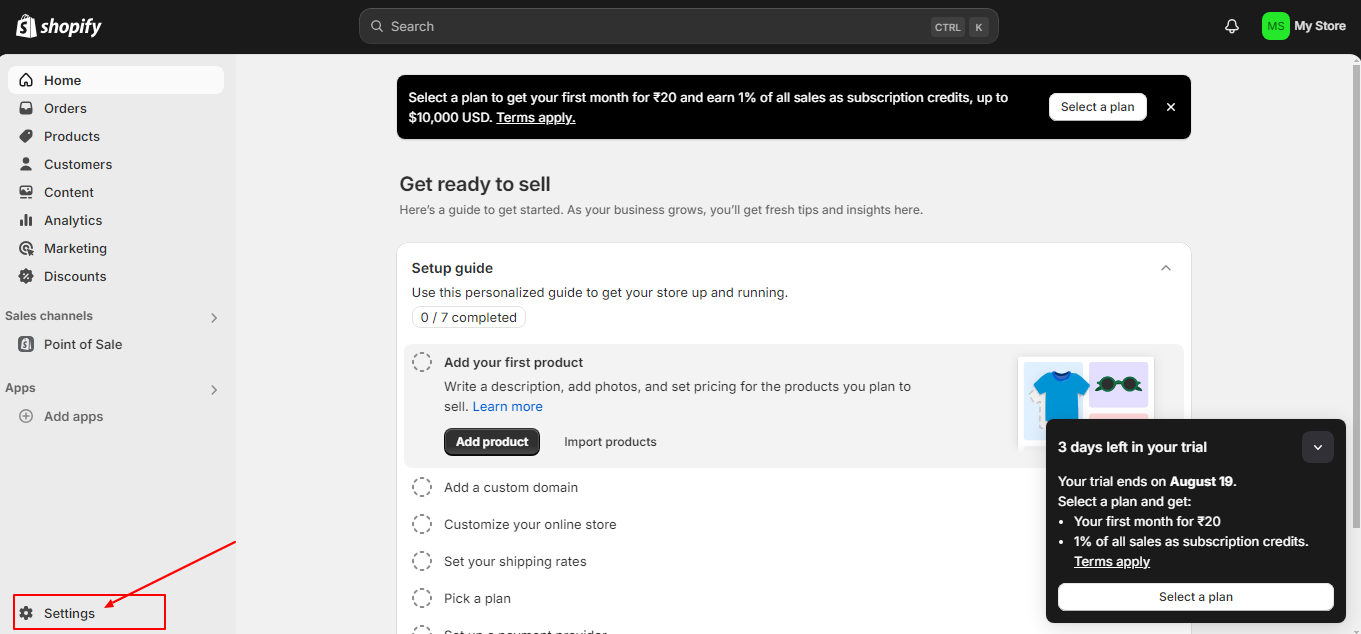Toggle the Set your shipping rates circle
The width and height of the screenshot is (1361, 634).
click(x=422, y=561)
